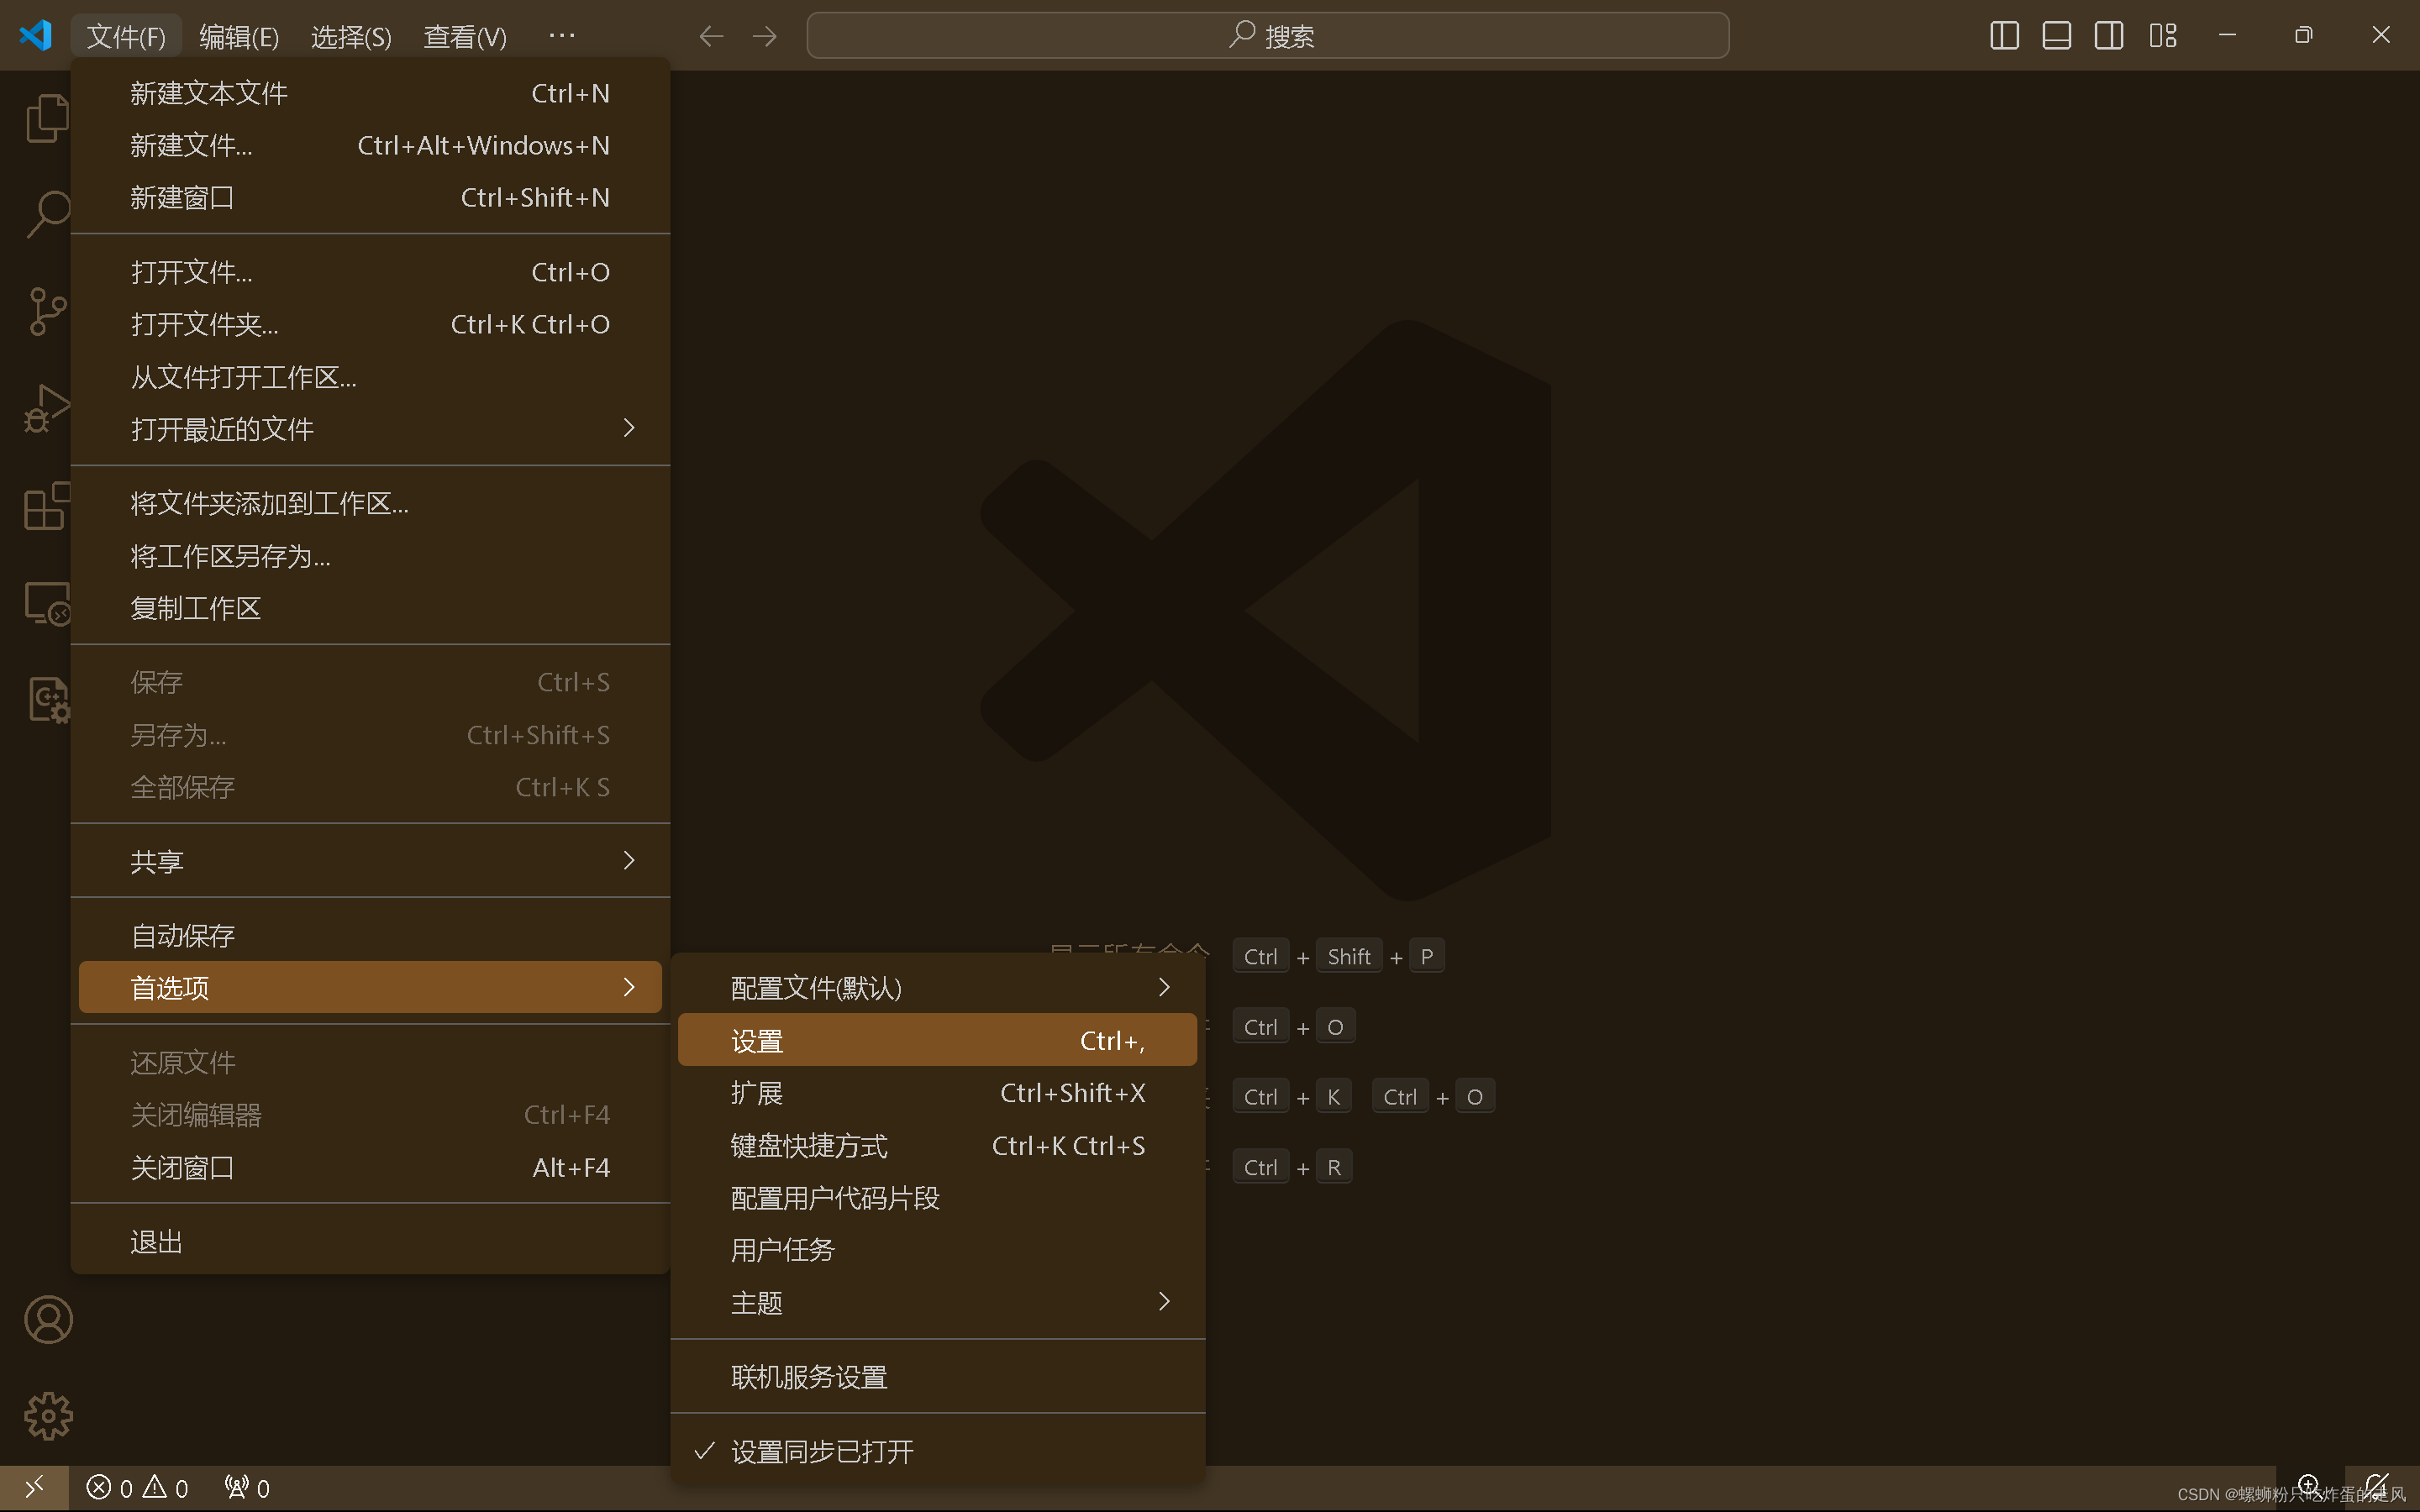Open 配置用户代码片段 entry
Image resolution: width=2420 pixels, height=1512 pixels.
(937, 1198)
